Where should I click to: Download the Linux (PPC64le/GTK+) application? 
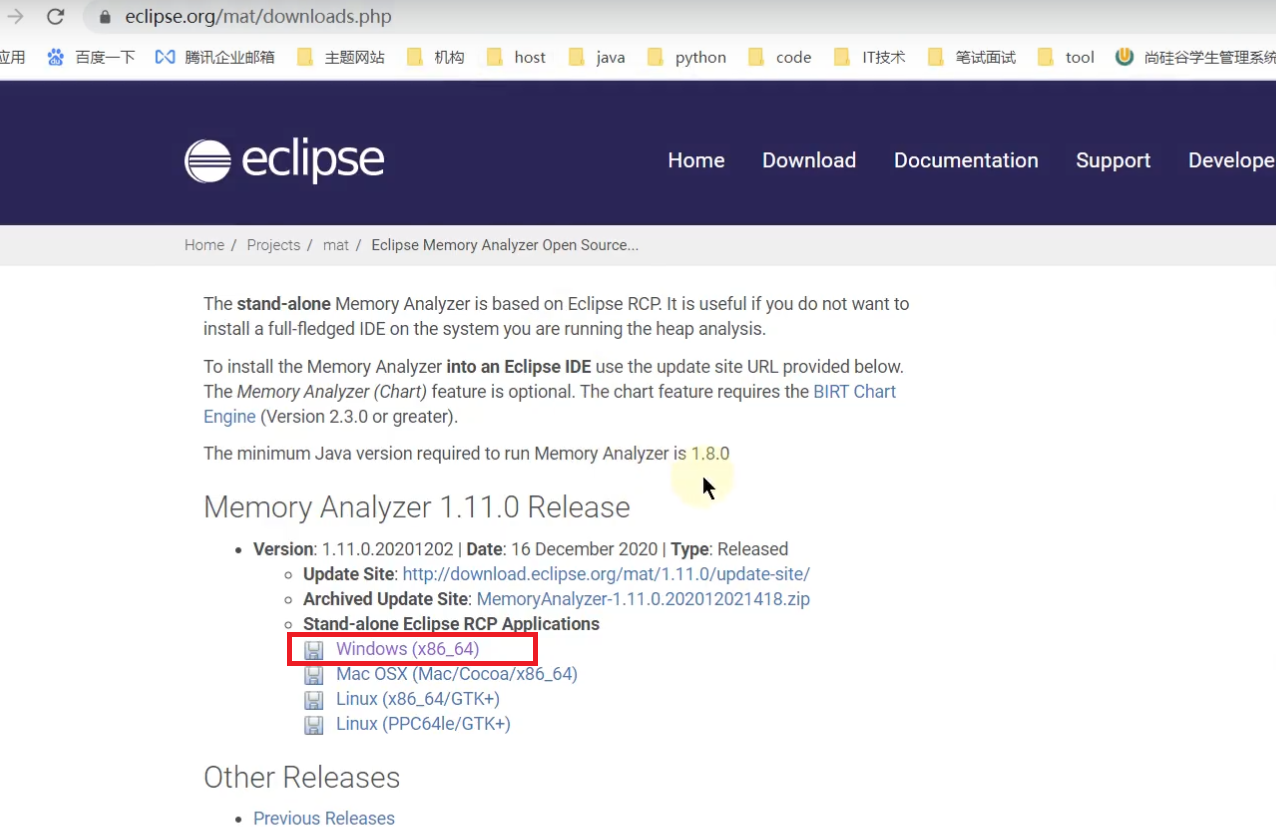point(423,724)
